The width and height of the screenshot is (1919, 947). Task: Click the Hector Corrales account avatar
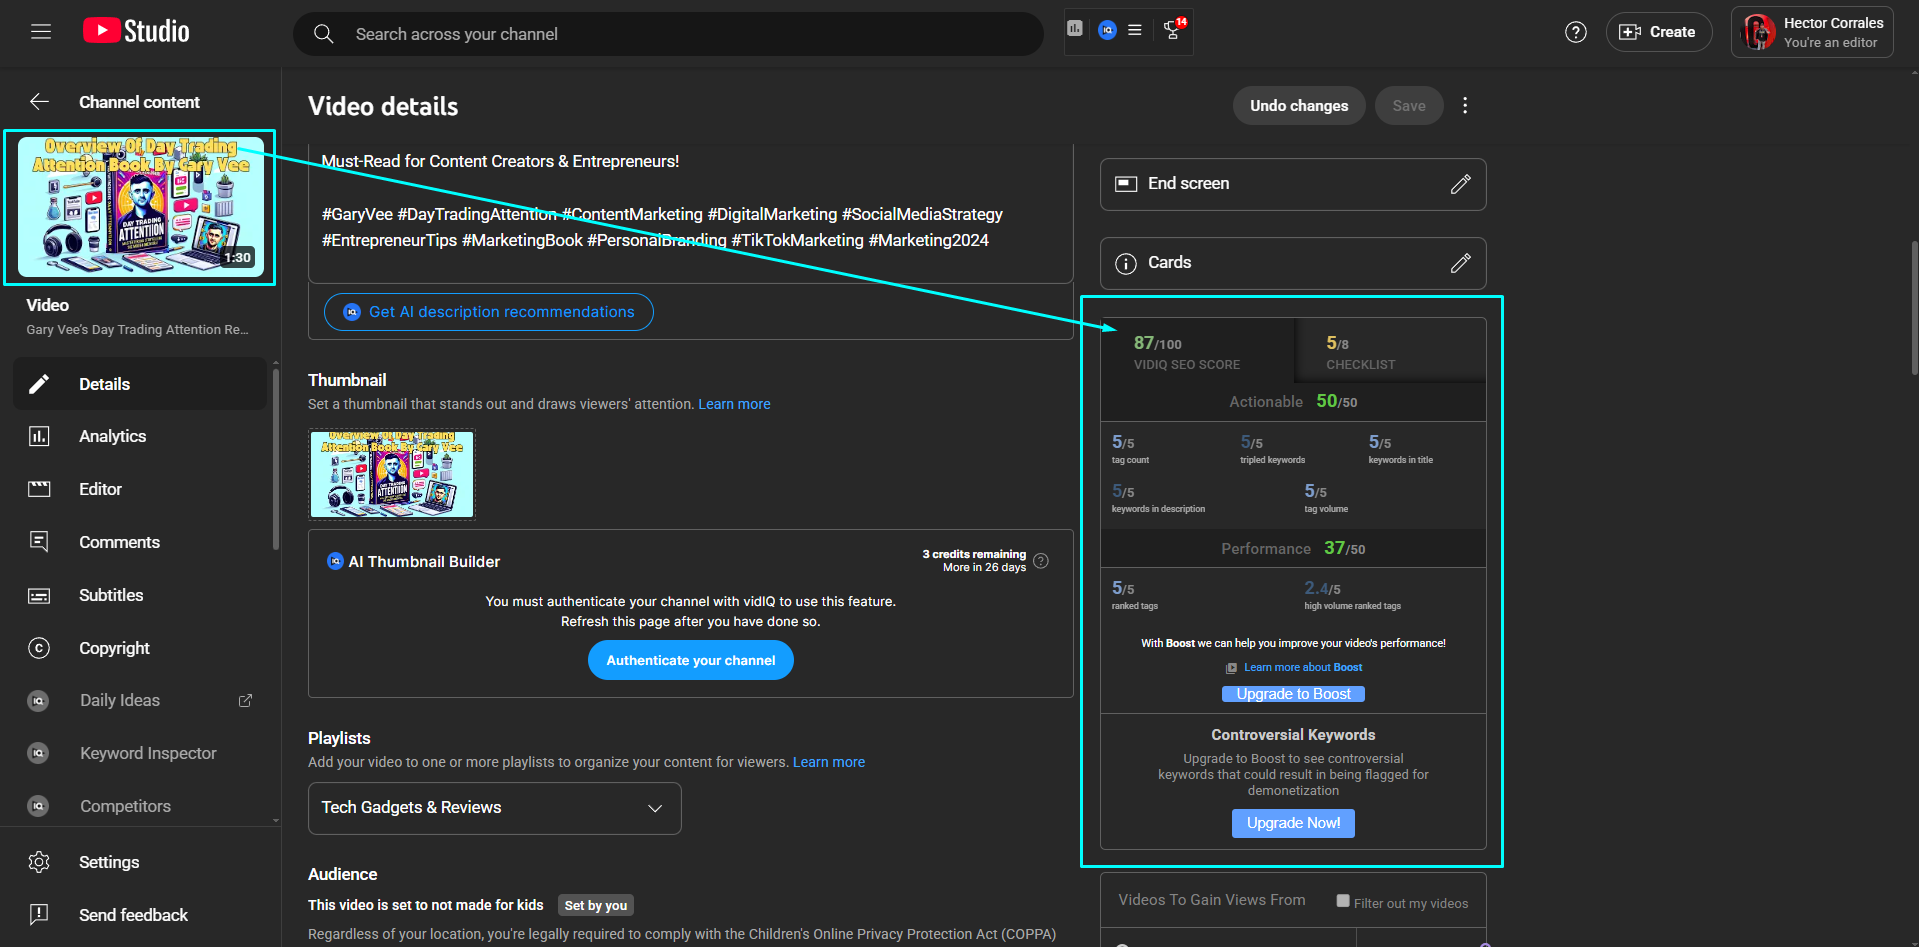click(x=1759, y=32)
